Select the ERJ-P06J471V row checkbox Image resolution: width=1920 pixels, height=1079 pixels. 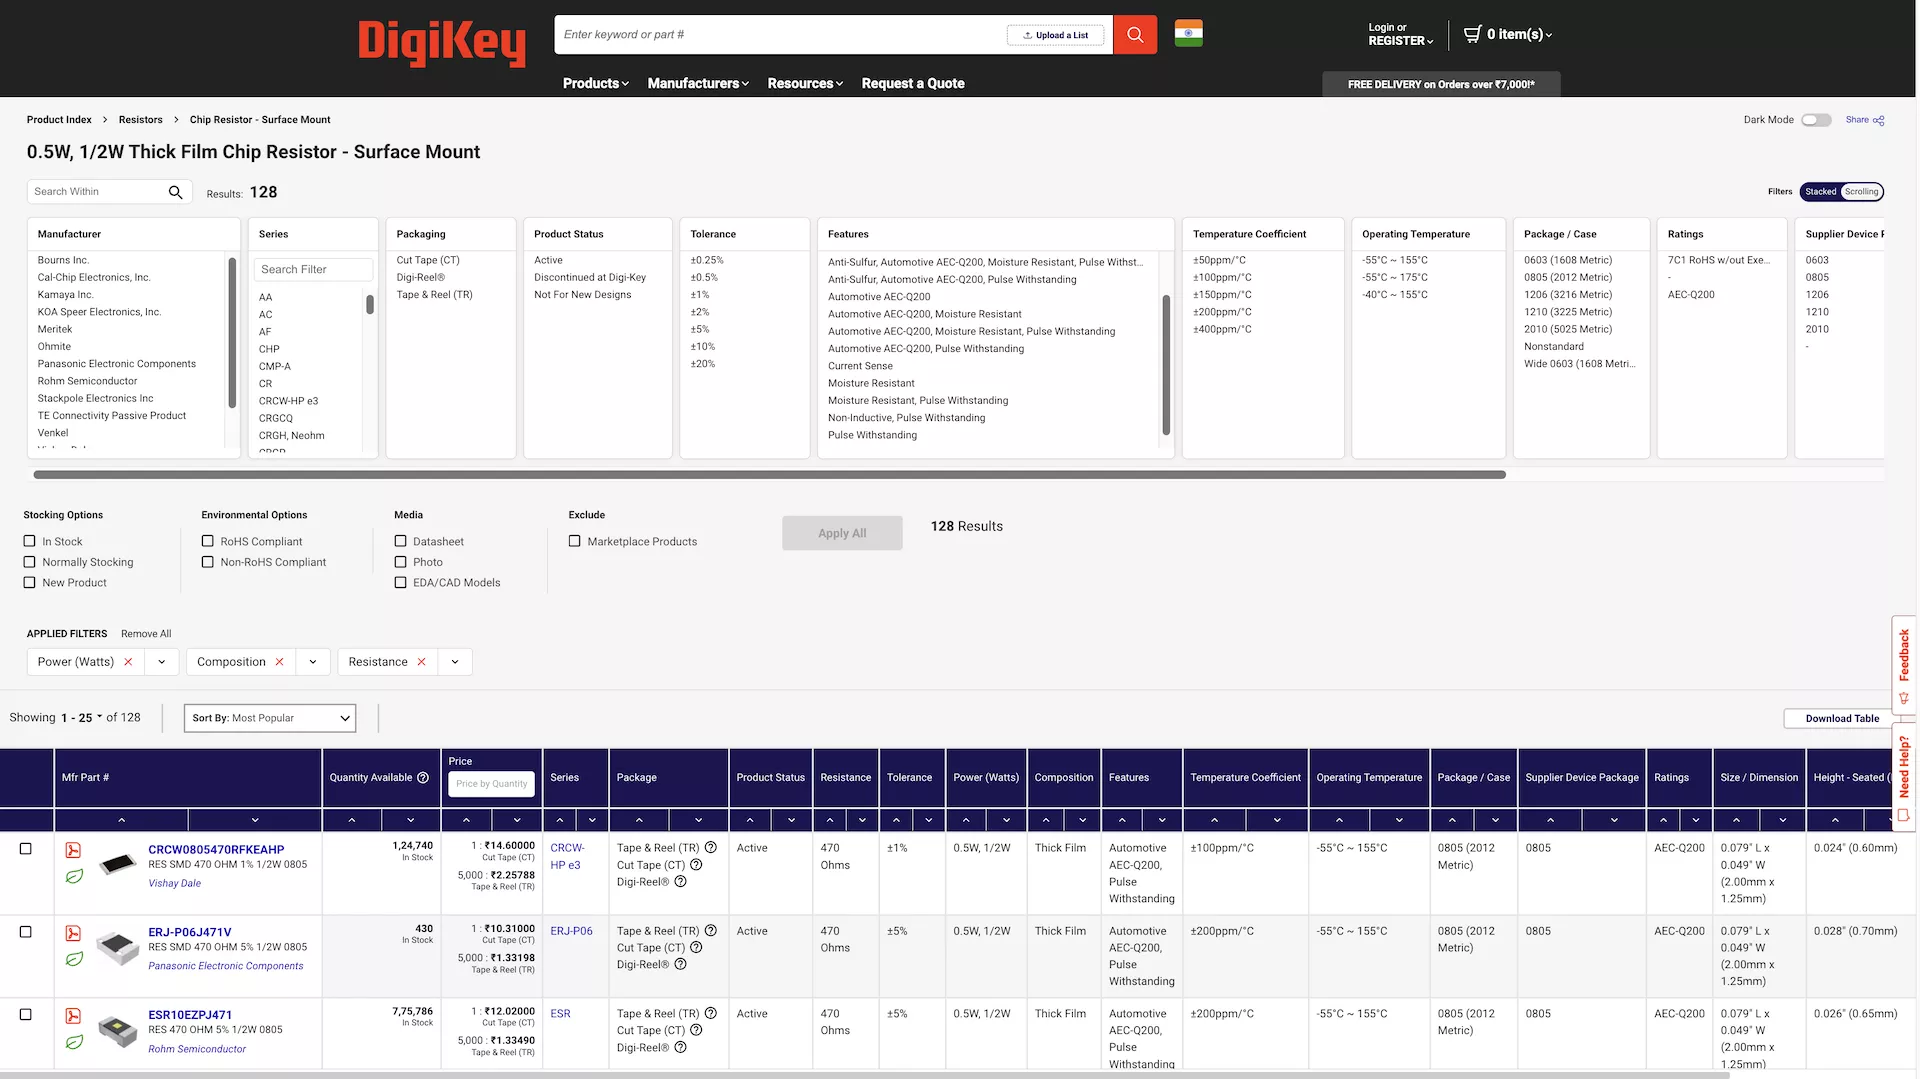click(x=26, y=932)
